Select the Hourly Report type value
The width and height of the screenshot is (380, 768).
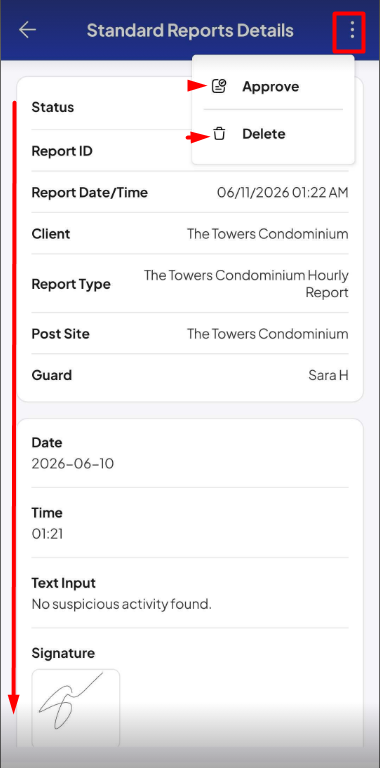coord(246,284)
